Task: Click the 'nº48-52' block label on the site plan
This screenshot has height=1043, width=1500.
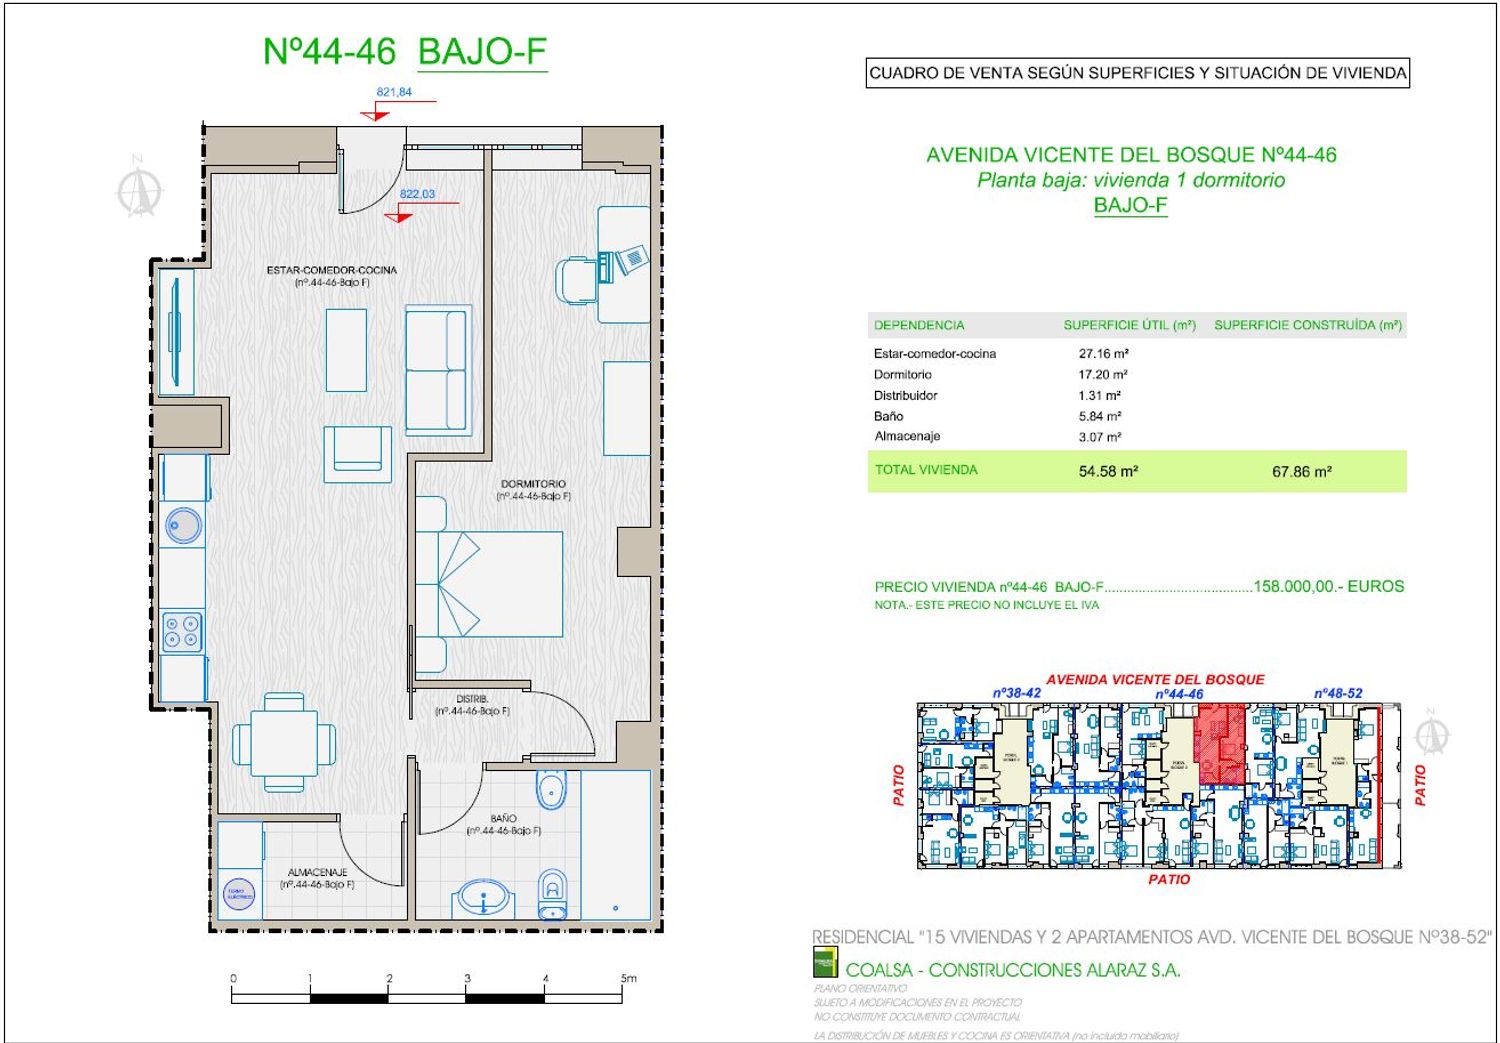Action: pyautogui.click(x=1338, y=693)
